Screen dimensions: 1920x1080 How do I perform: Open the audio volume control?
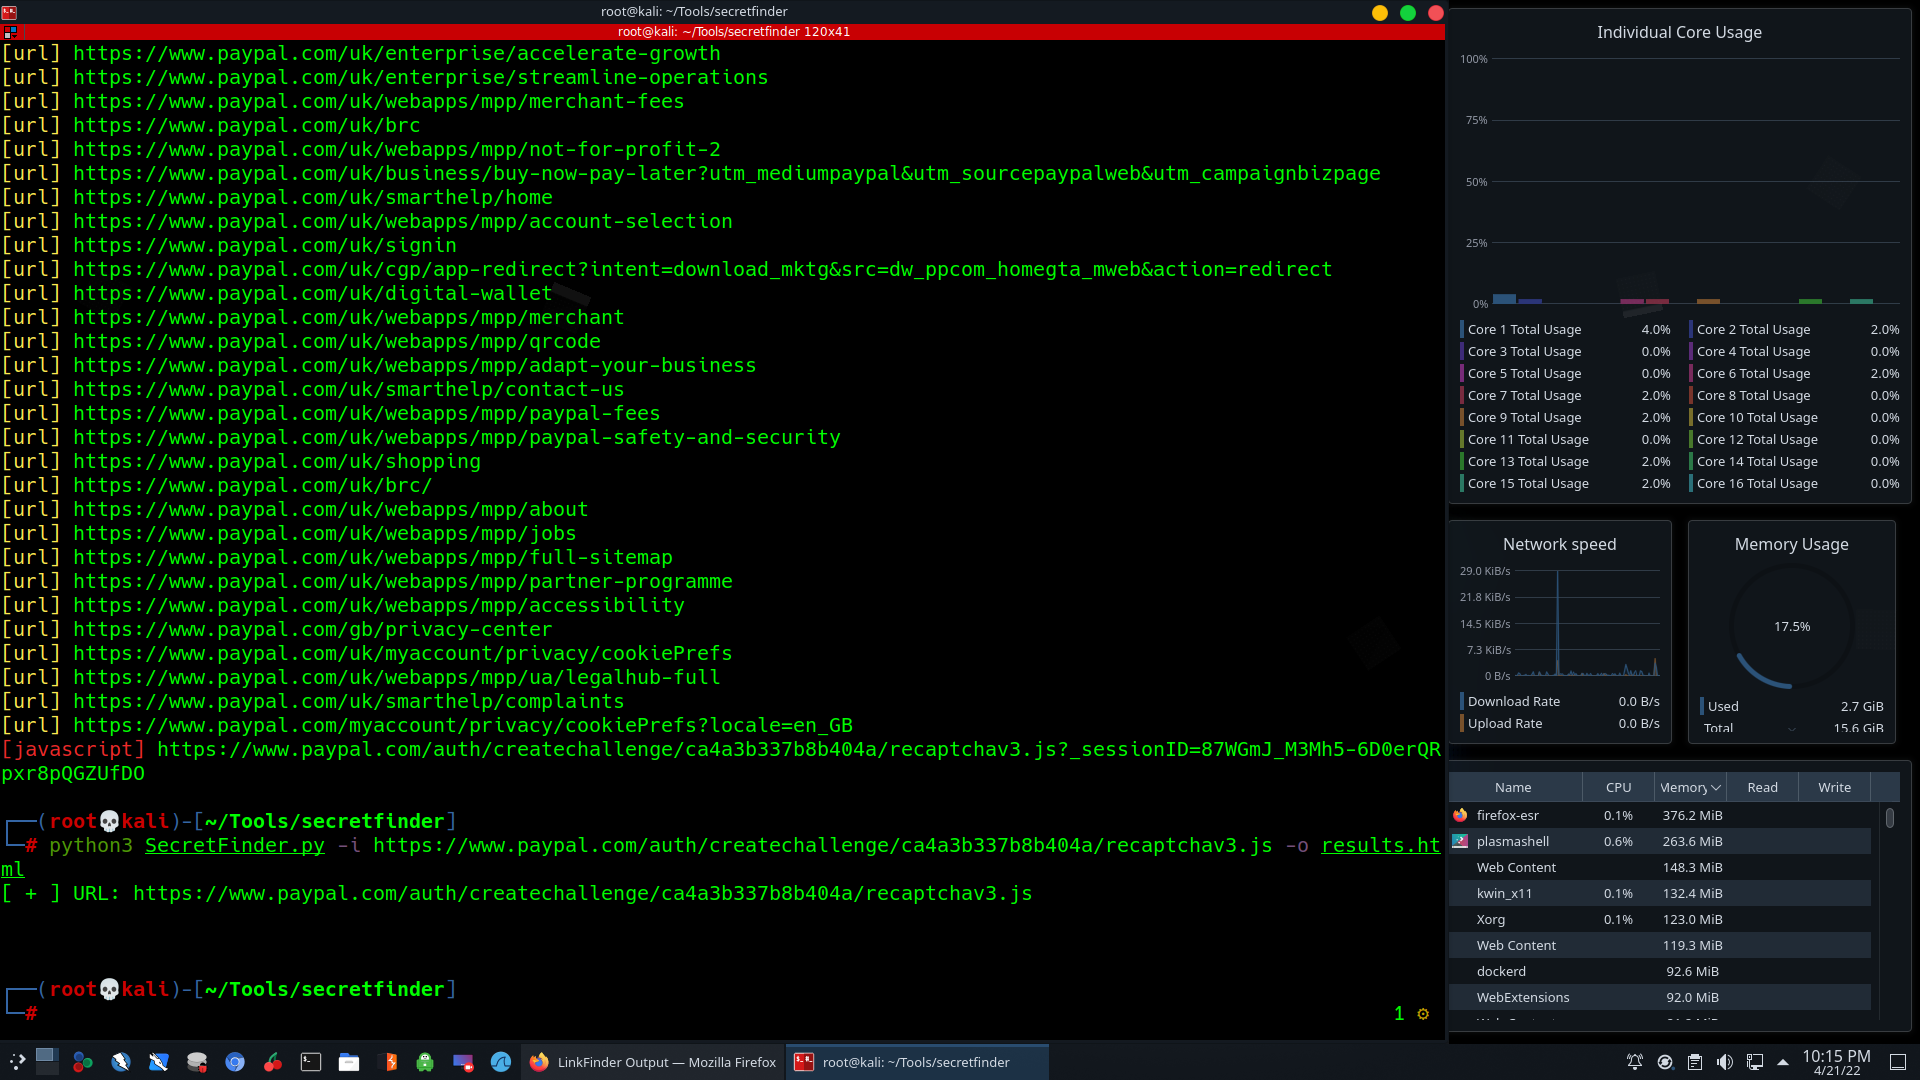1724,1062
